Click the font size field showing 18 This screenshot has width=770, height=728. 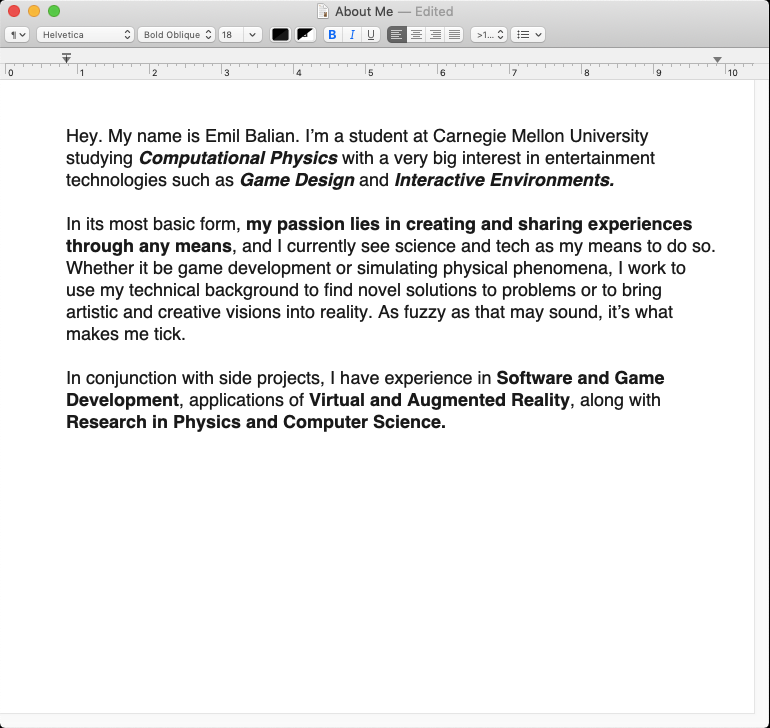231,34
